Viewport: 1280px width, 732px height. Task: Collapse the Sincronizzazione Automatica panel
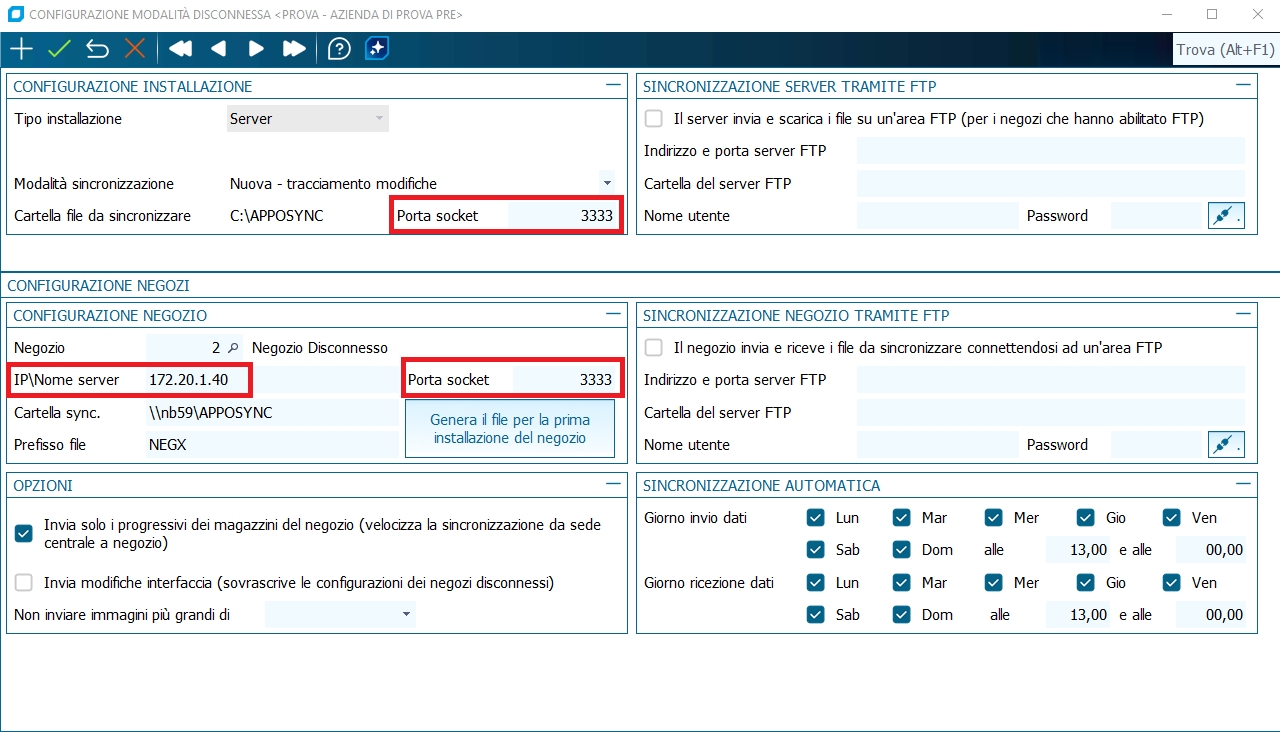(1244, 485)
